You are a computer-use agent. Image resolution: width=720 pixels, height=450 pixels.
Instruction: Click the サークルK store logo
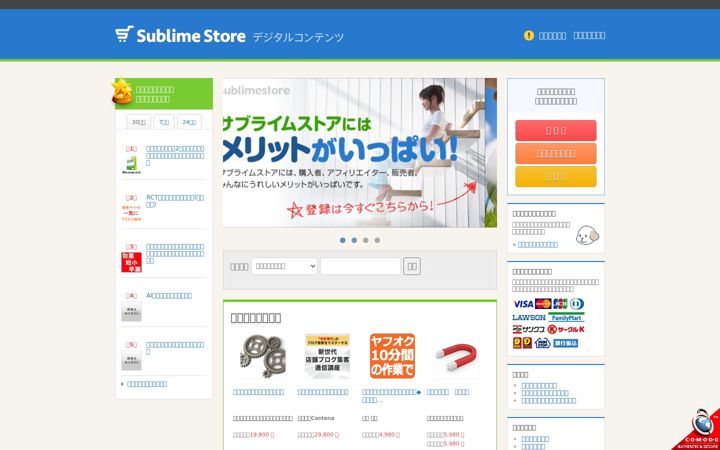coord(566,329)
